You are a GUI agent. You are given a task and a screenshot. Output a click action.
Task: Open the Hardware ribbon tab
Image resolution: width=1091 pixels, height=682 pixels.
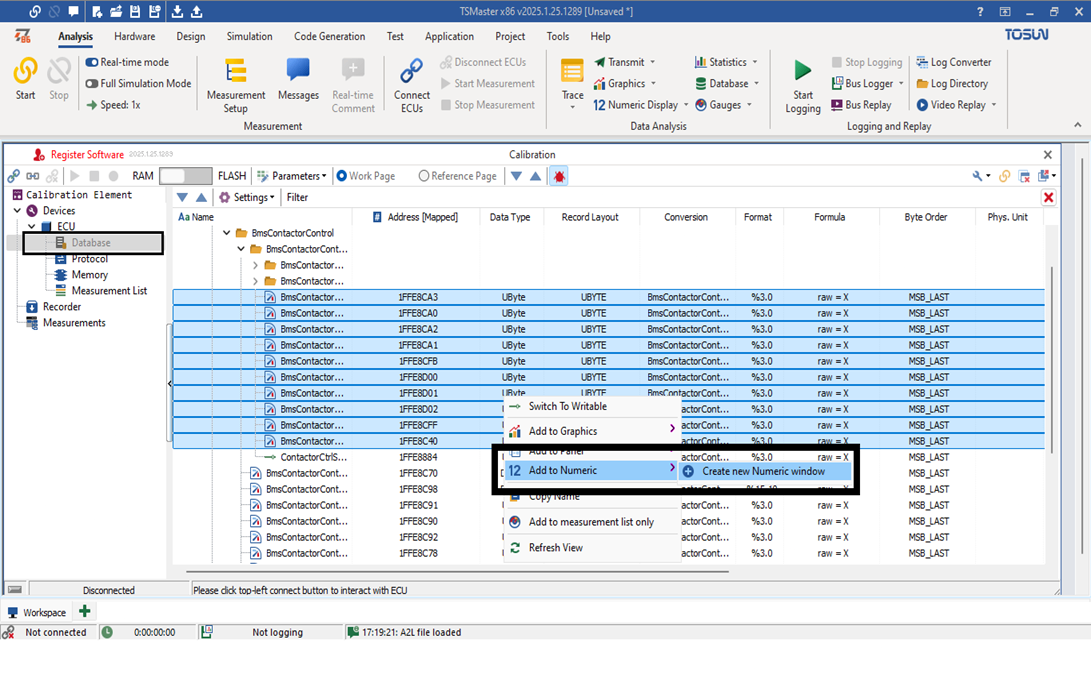[134, 36]
